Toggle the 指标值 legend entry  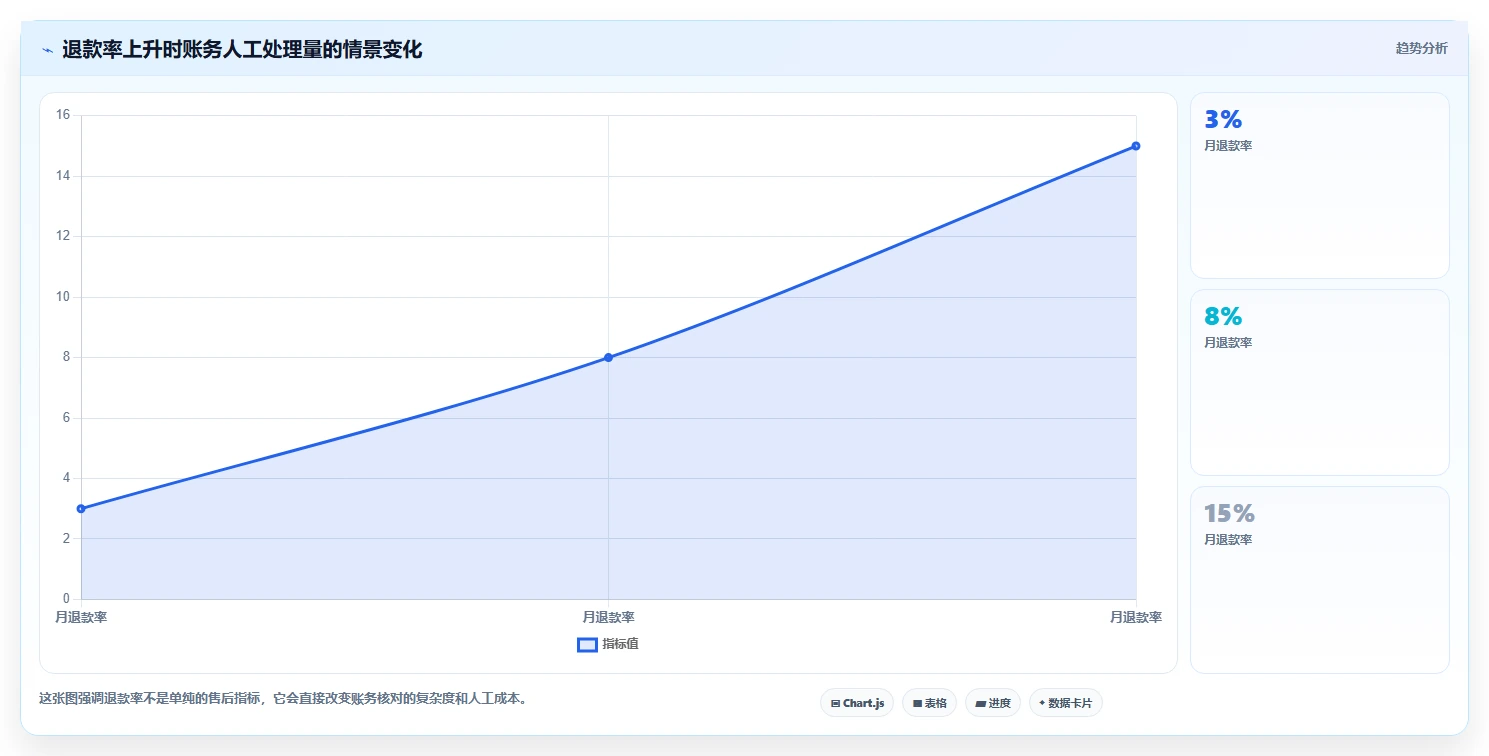click(x=608, y=644)
